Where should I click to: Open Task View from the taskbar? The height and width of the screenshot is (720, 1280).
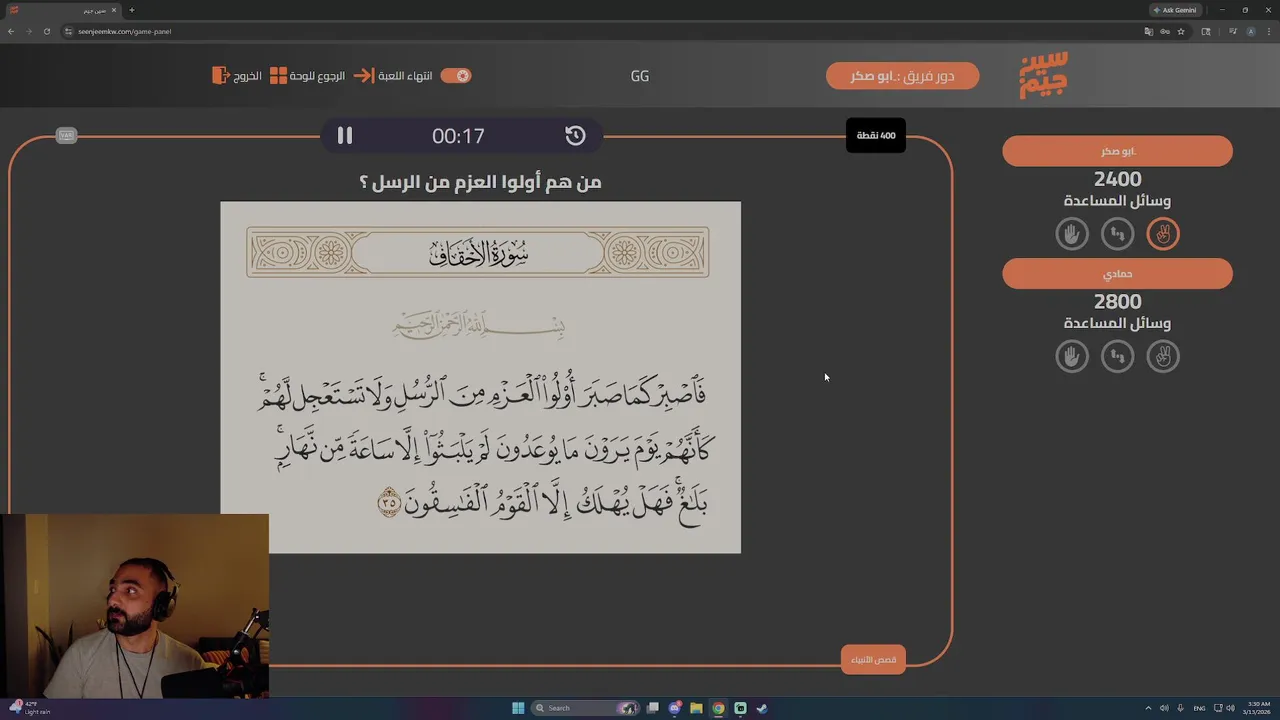point(653,708)
